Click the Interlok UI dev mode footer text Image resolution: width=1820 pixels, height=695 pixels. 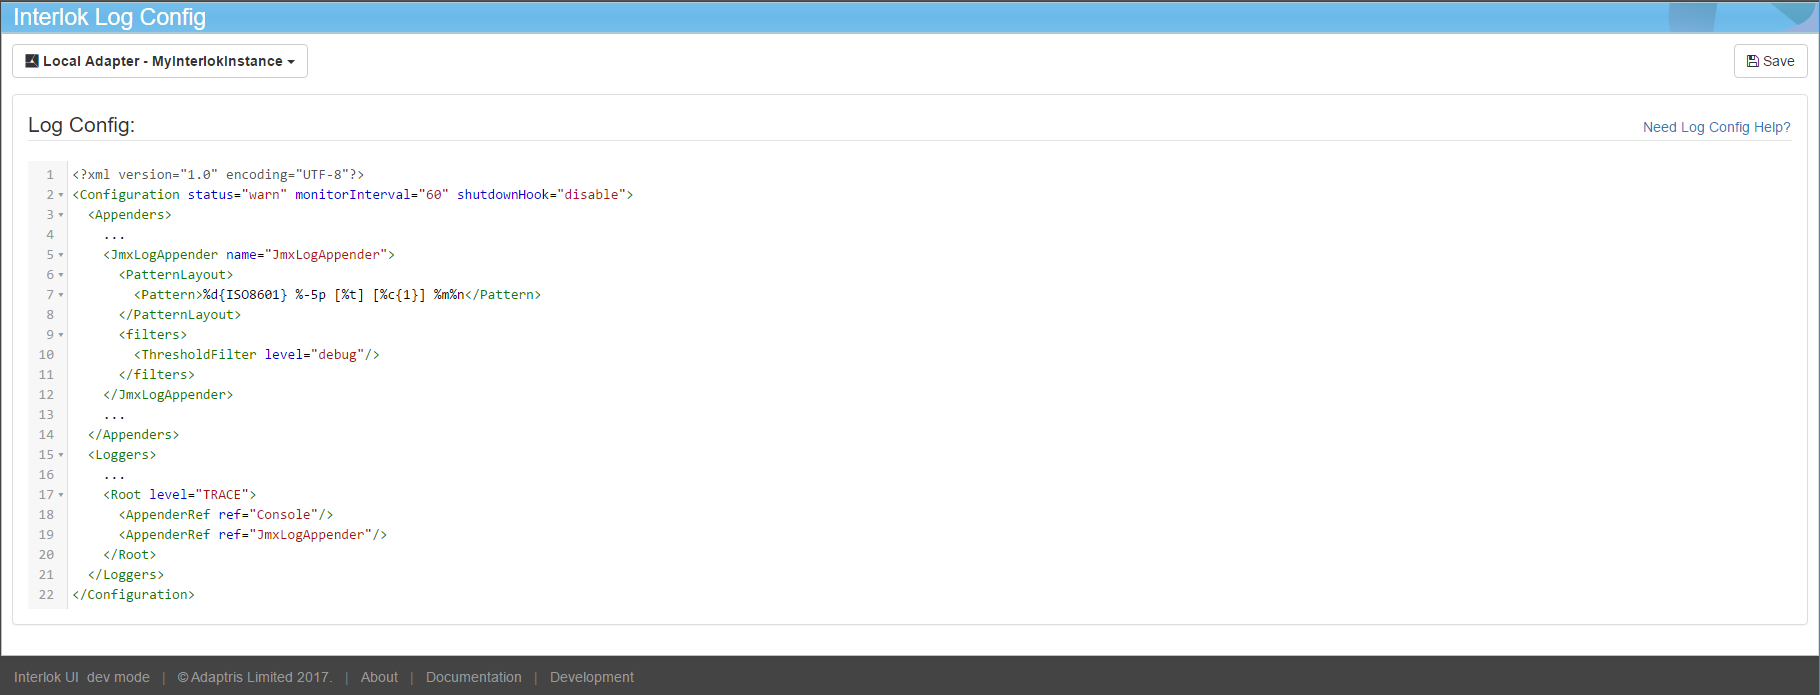tap(82, 677)
